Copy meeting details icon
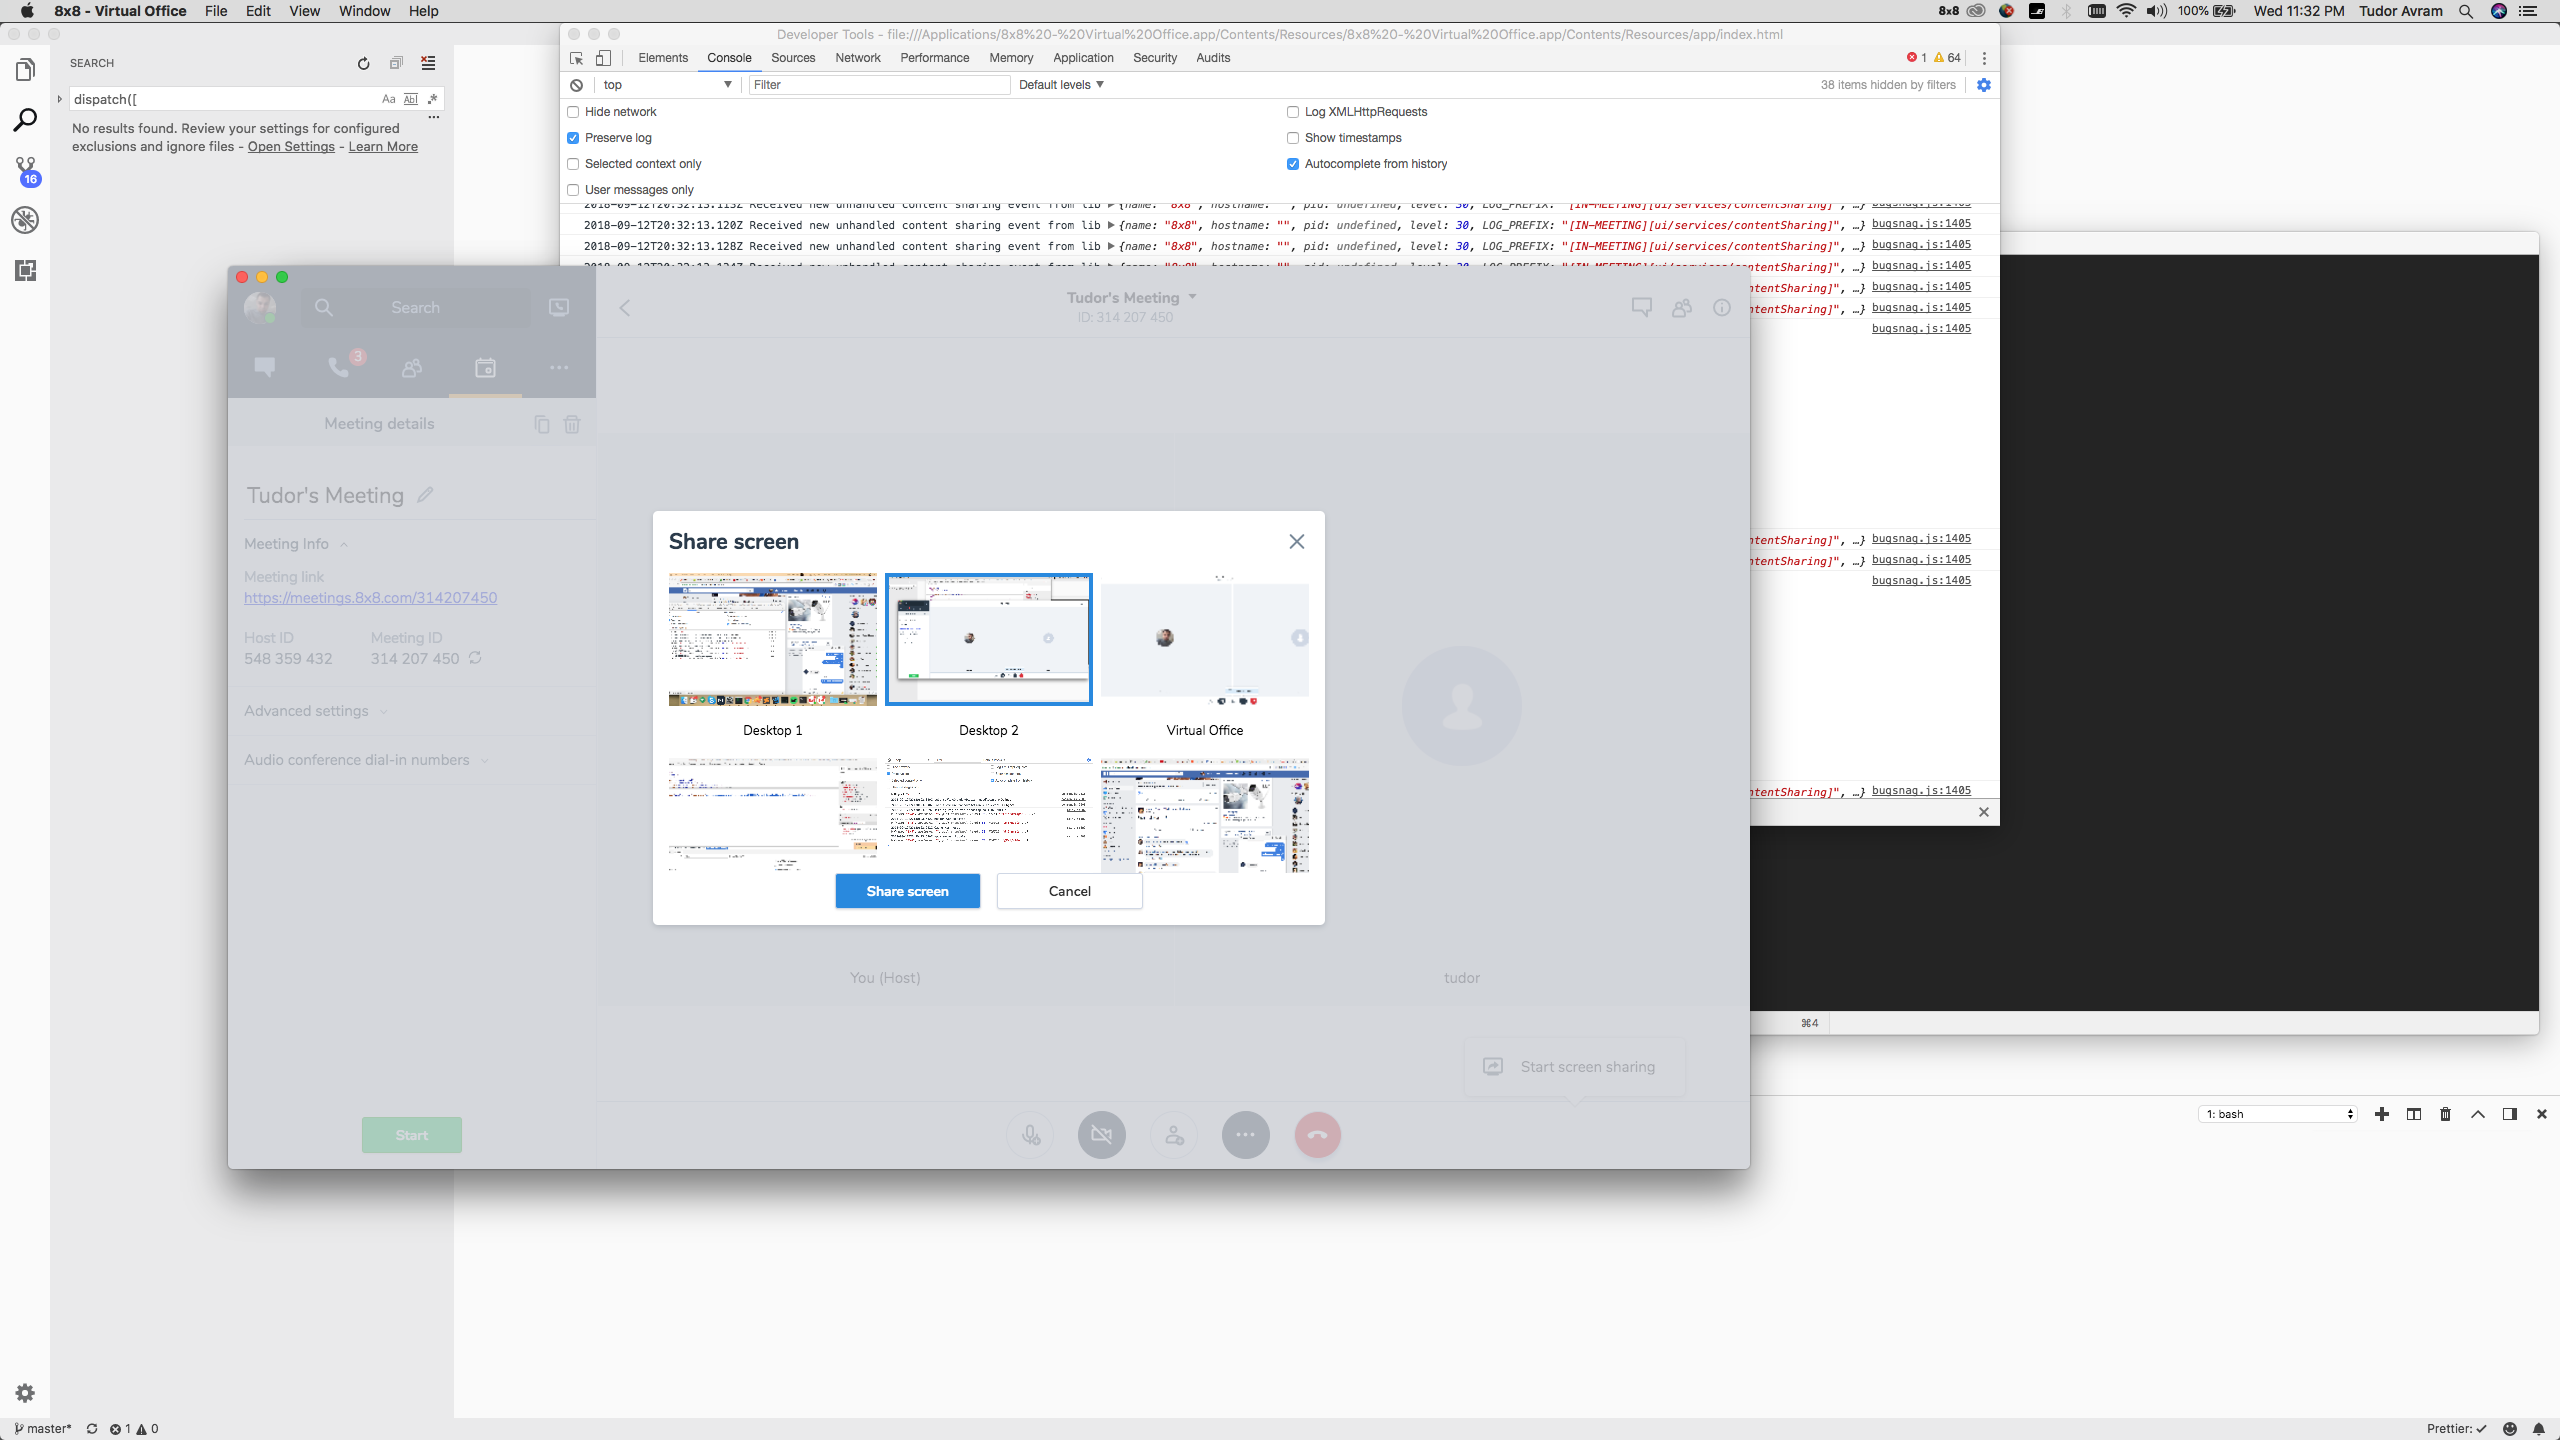Viewport: 2560px width, 1440px height. point(542,424)
